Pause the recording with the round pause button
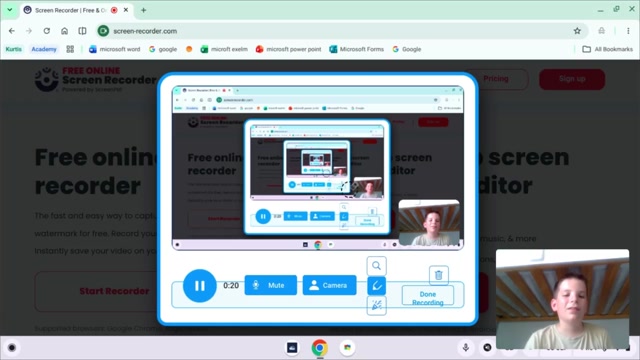Viewport: 640px width, 360px height. 200,286
